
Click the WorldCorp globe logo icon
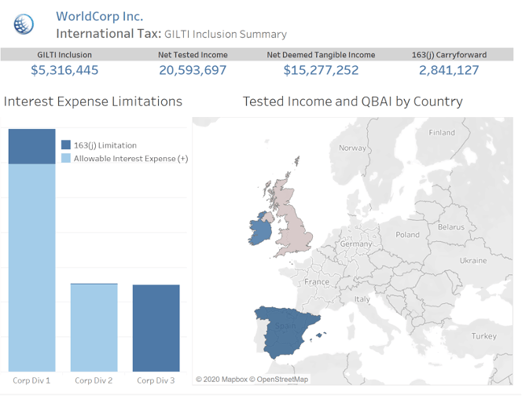tap(24, 24)
